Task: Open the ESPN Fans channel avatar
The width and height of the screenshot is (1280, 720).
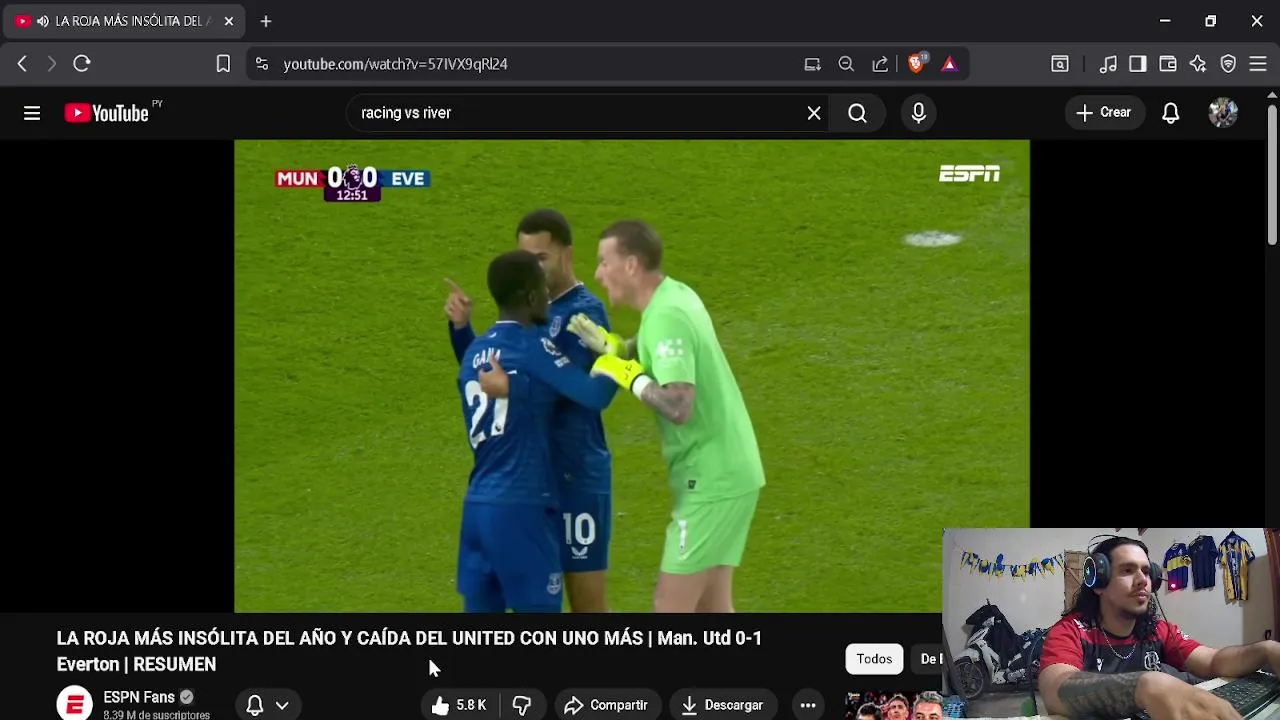Action: 75,703
